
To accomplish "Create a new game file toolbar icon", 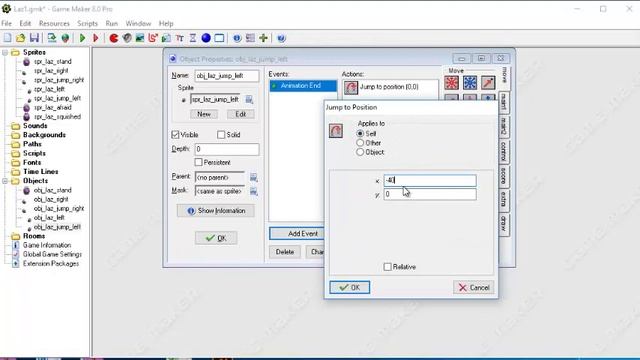I will pos(7,38).
